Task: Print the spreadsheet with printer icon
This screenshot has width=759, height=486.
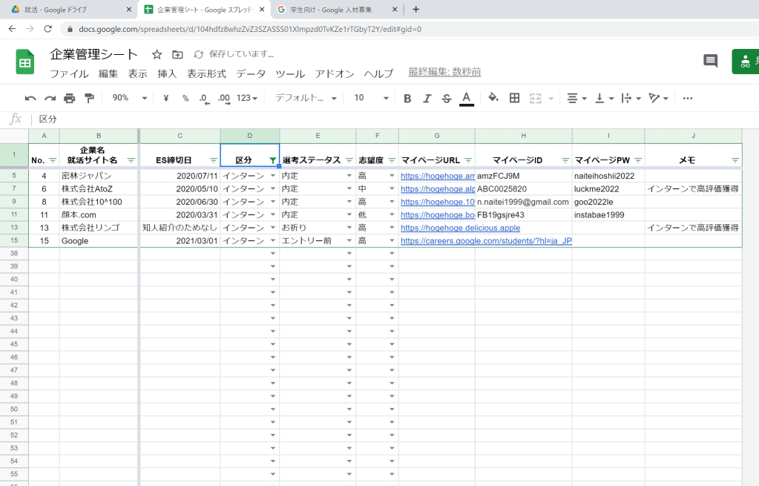Action: coord(70,98)
